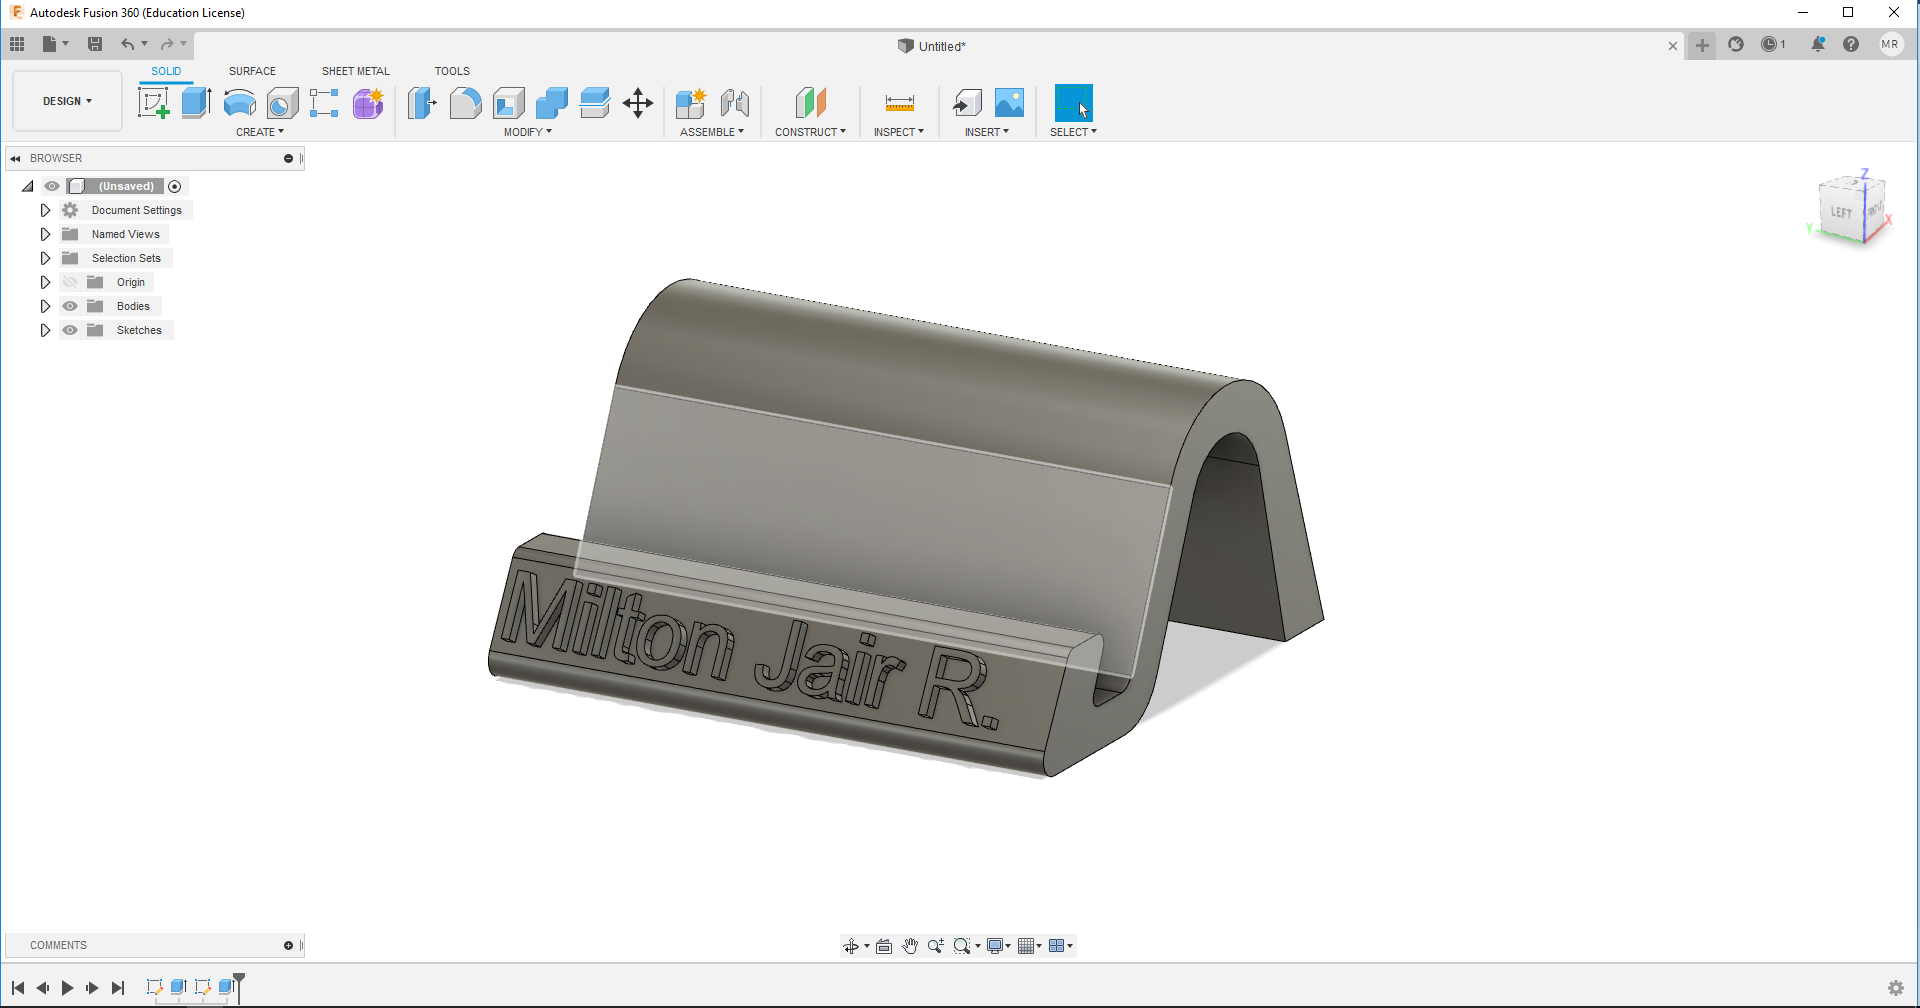This screenshot has height=1008, width=1920.
Task: Expand the Bodies folder
Action: [x=45, y=306]
